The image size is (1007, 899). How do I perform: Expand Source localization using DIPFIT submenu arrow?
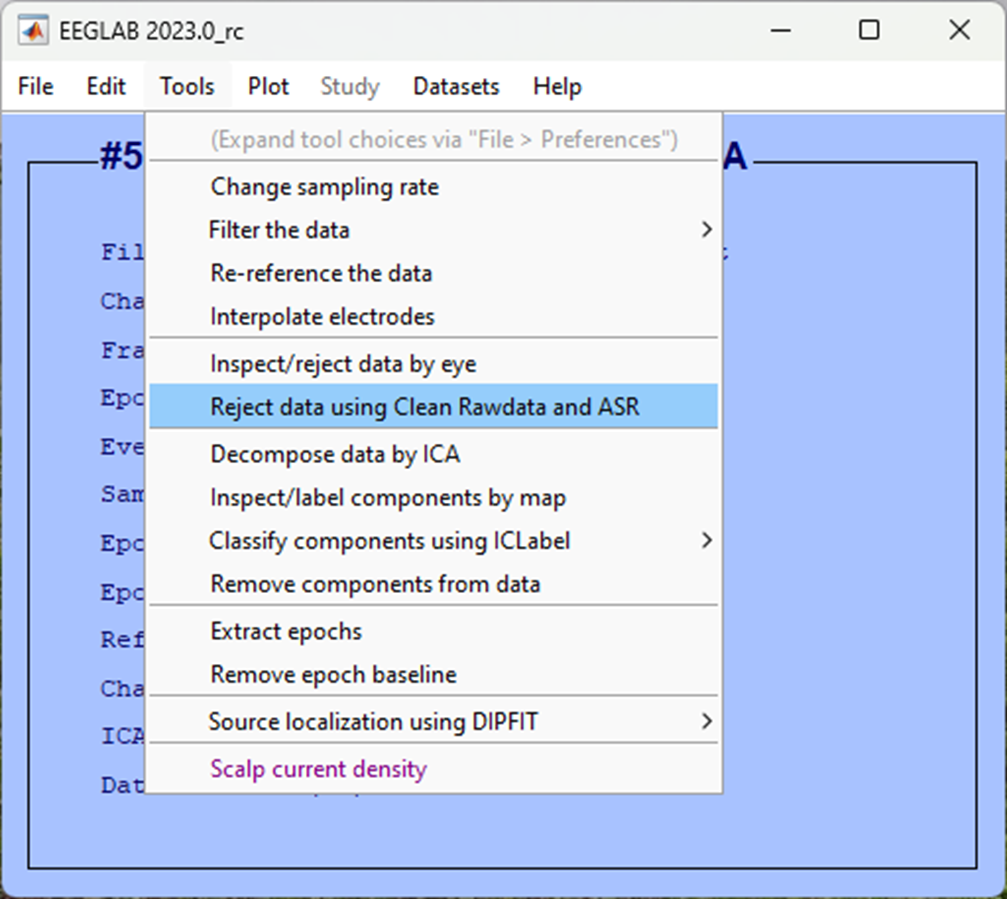706,721
